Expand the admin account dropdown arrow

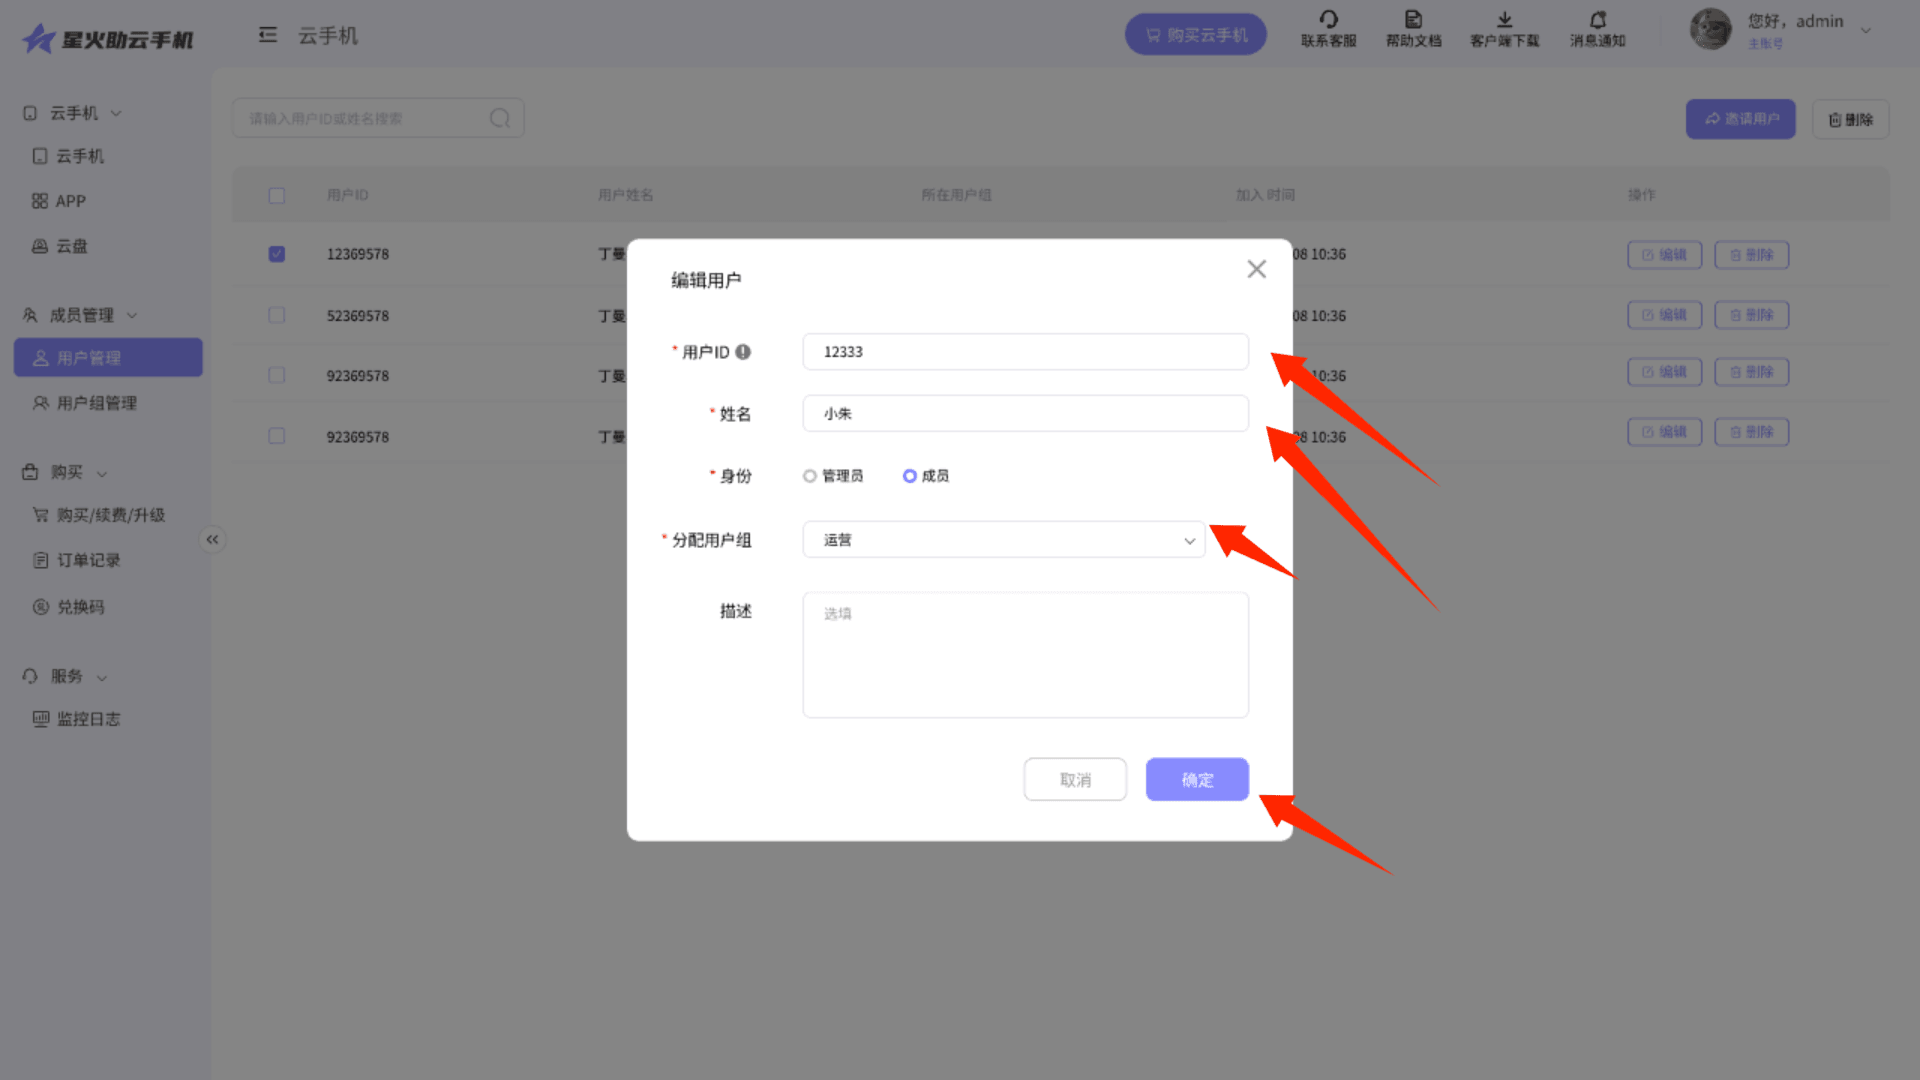tap(1865, 31)
